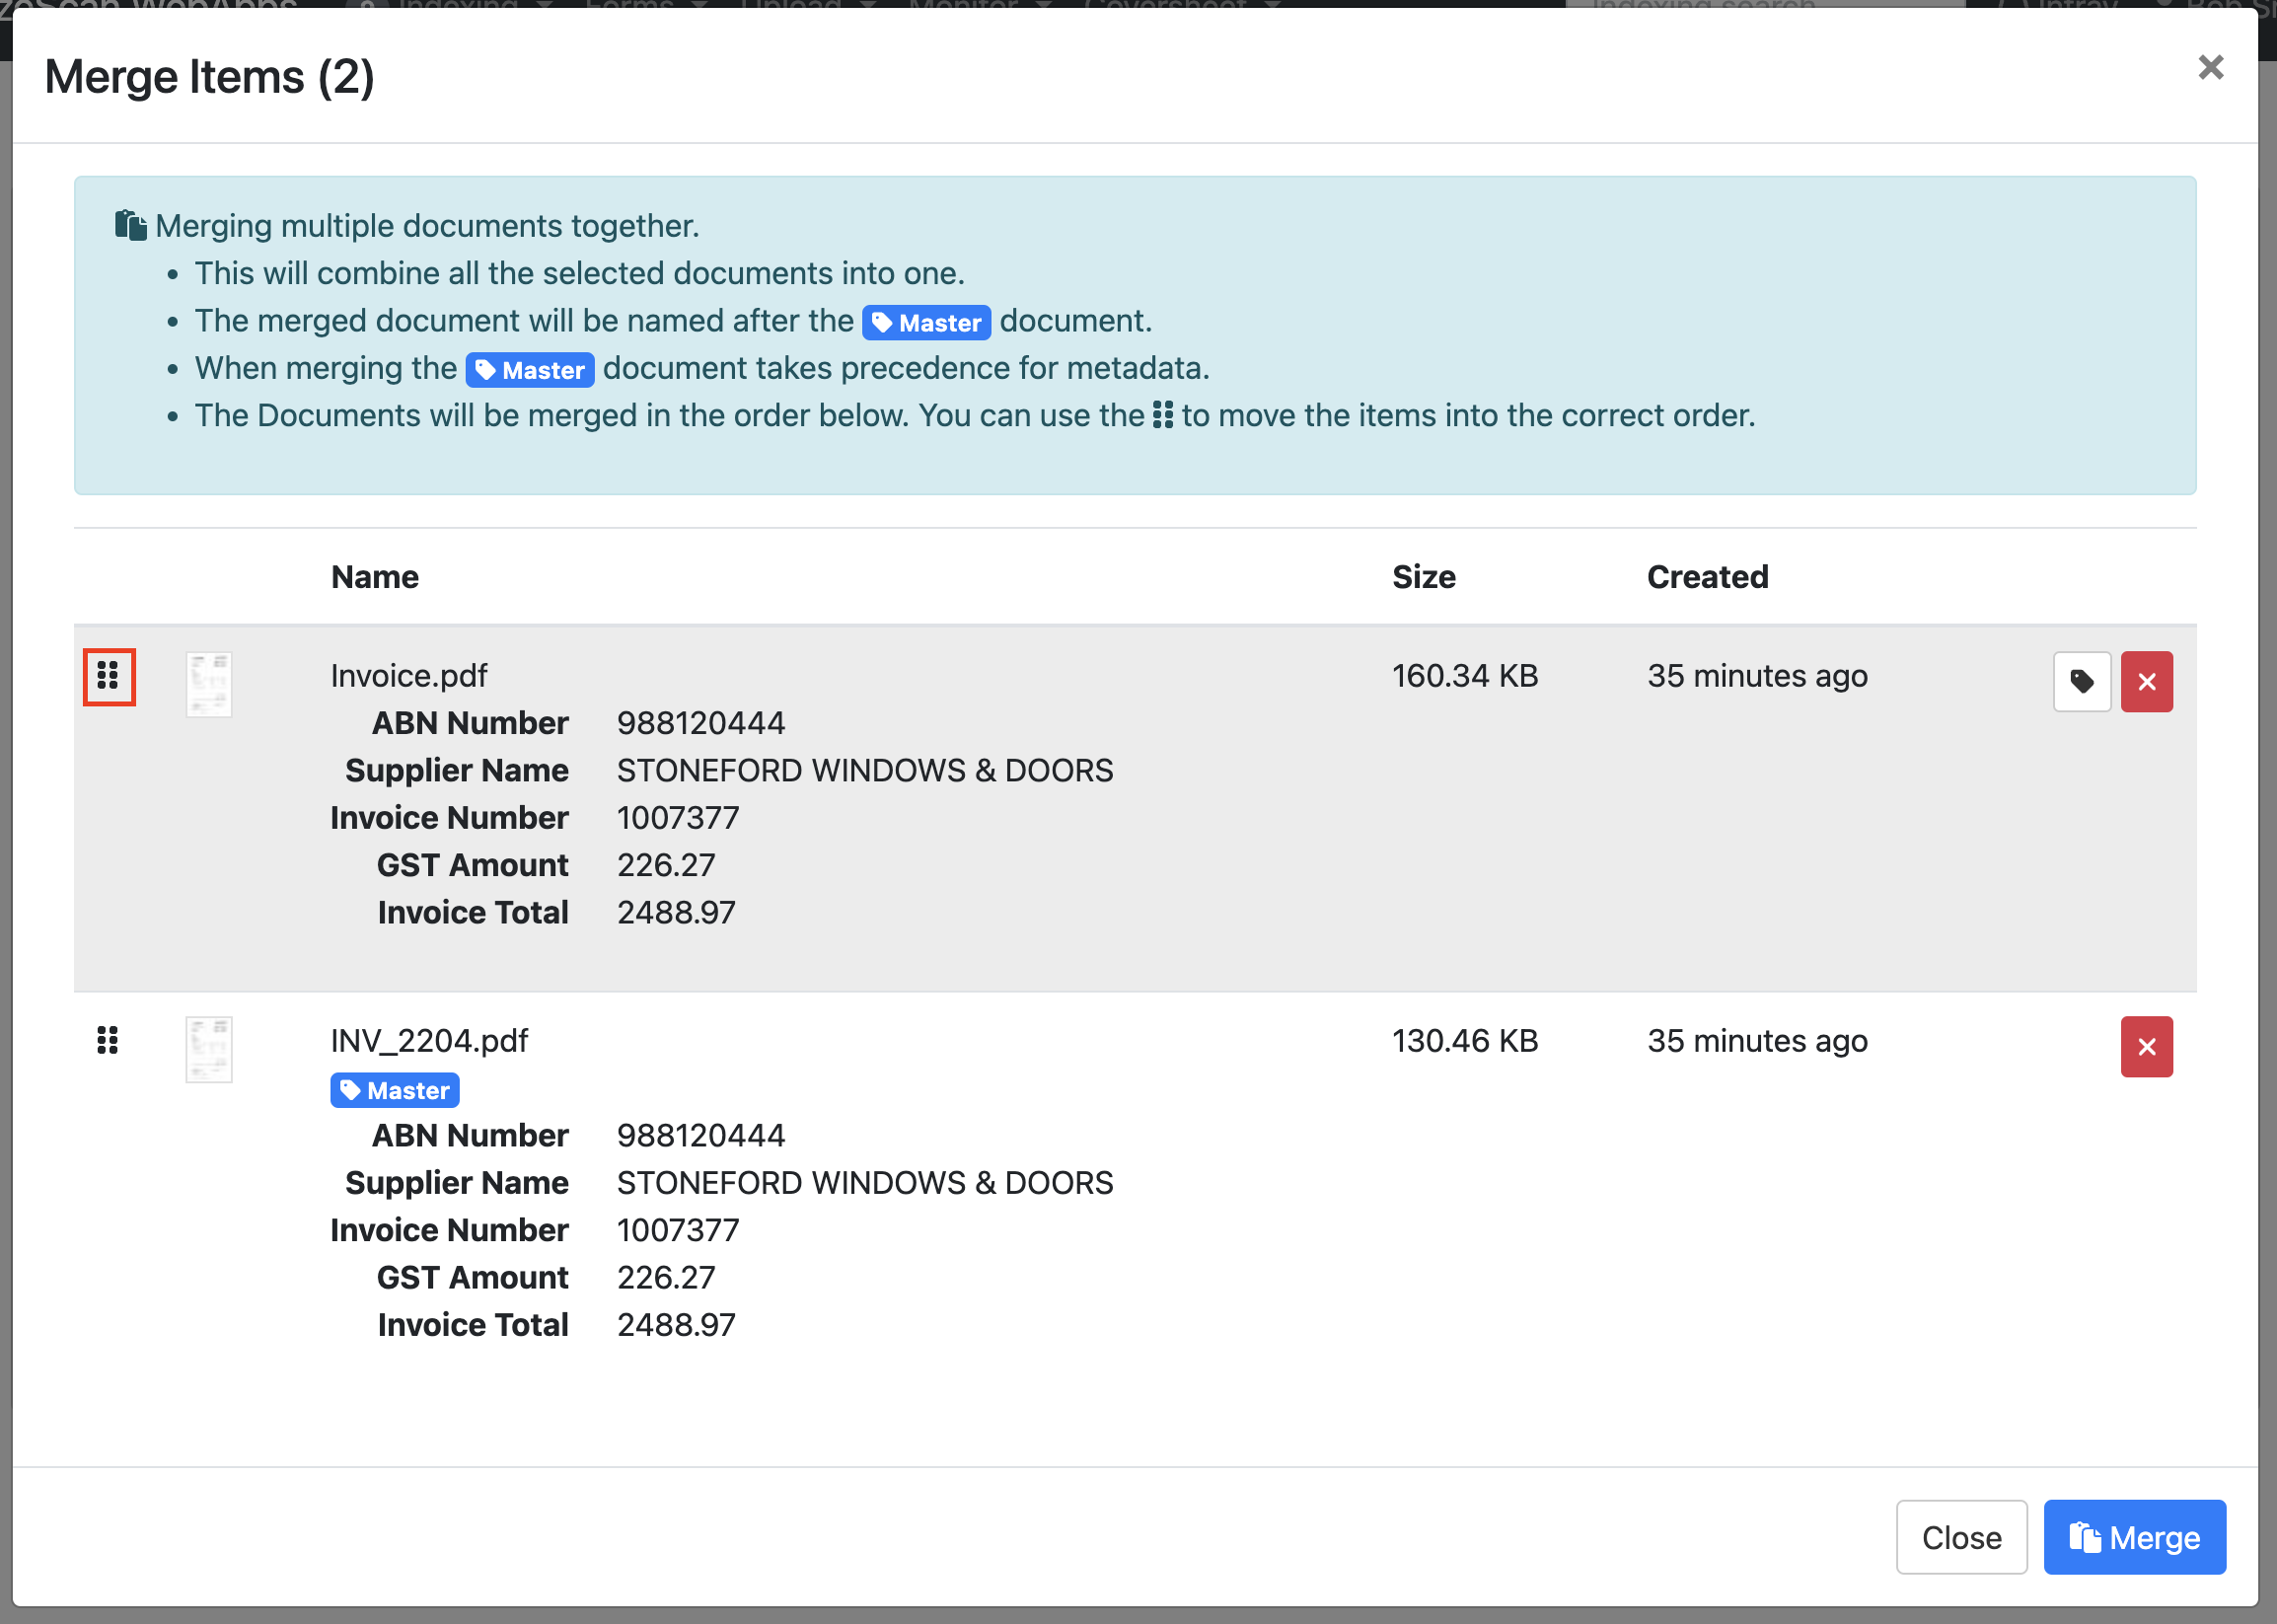Click the Master badge in 'named after' bullet
The width and height of the screenshot is (2277, 1624).
pos(926,322)
